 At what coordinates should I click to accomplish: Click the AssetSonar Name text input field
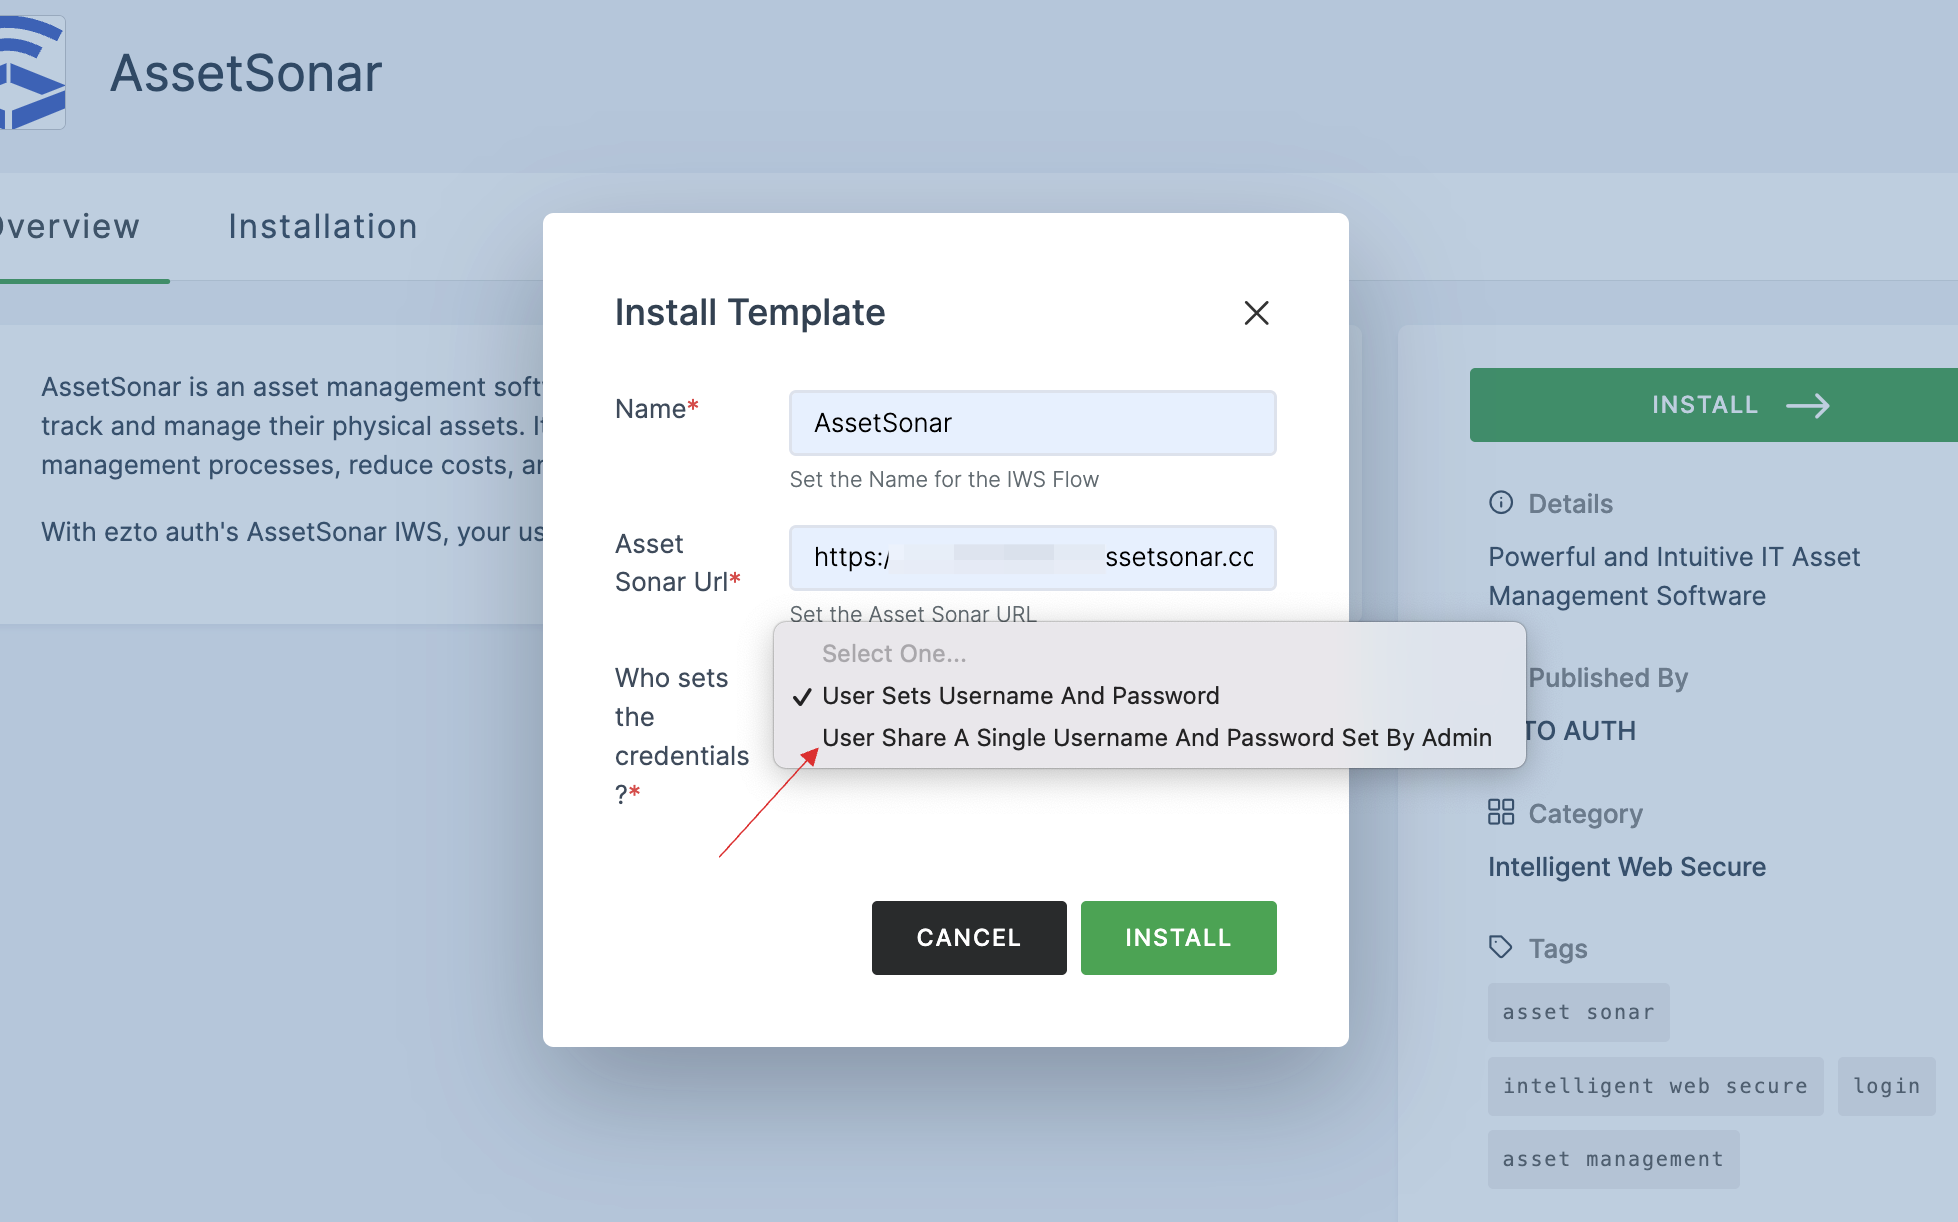[x=1032, y=421]
